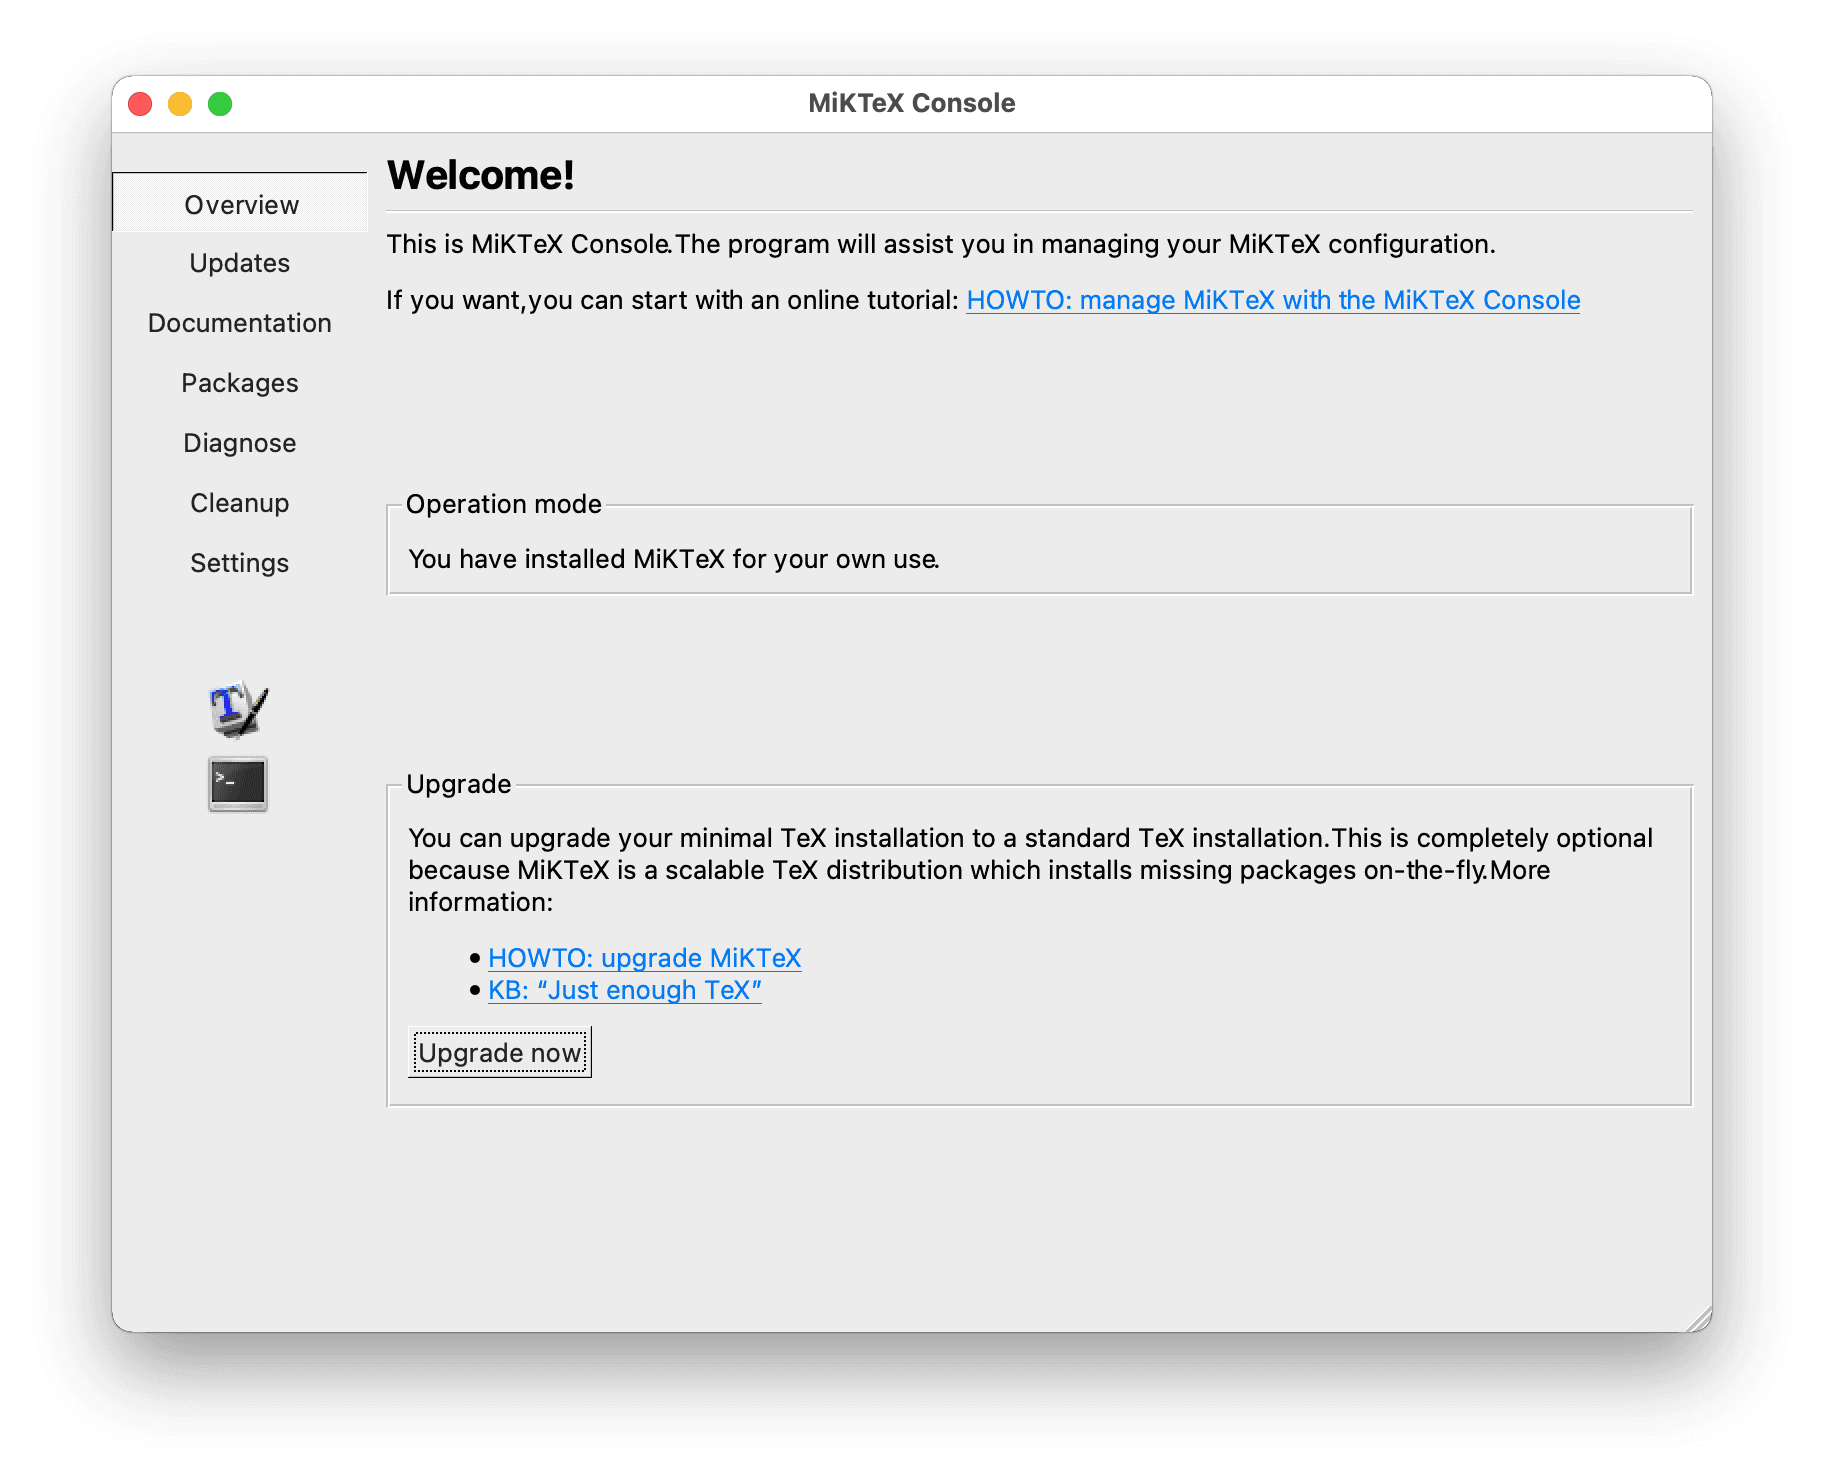Go to the Packages tab
The image size is (1824, 1480).
point(240,383)
